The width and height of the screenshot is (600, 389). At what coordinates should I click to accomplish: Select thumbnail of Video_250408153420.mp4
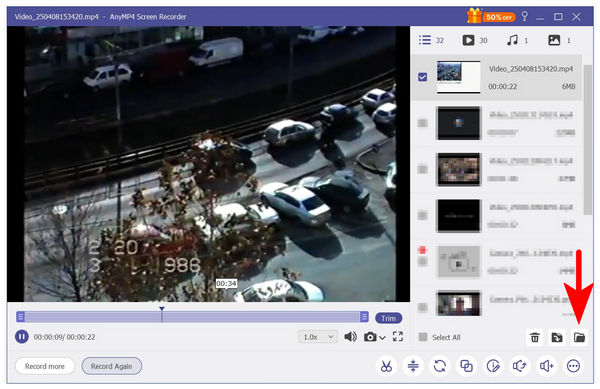click(458, 77)
